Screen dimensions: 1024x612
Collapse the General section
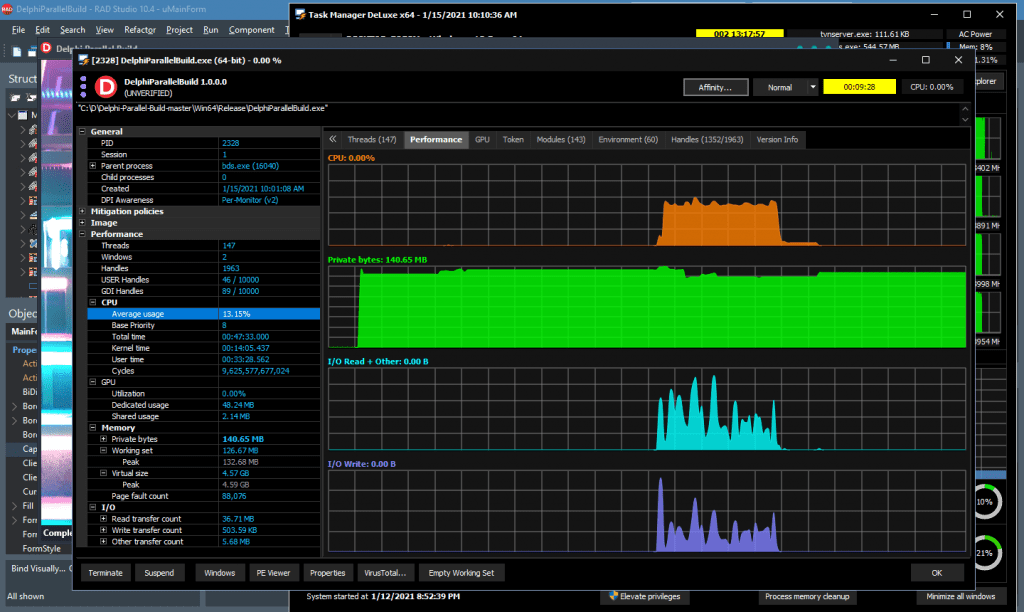tap(82, 131)
